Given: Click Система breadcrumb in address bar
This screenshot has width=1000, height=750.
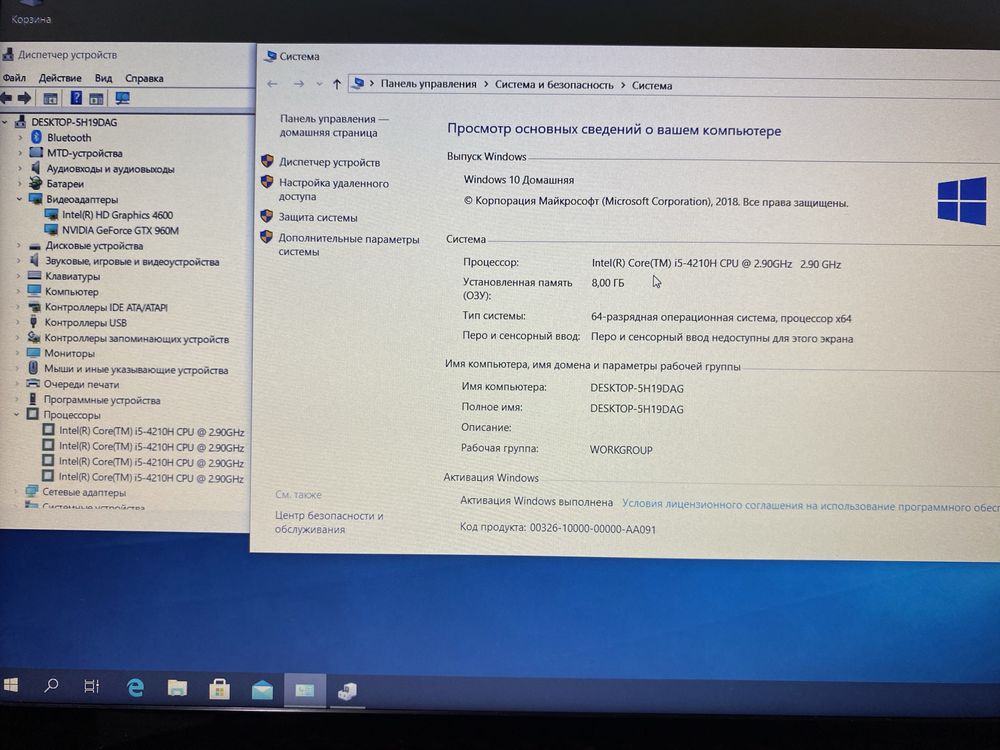Looking at the screenshot, I should [652, 85].
